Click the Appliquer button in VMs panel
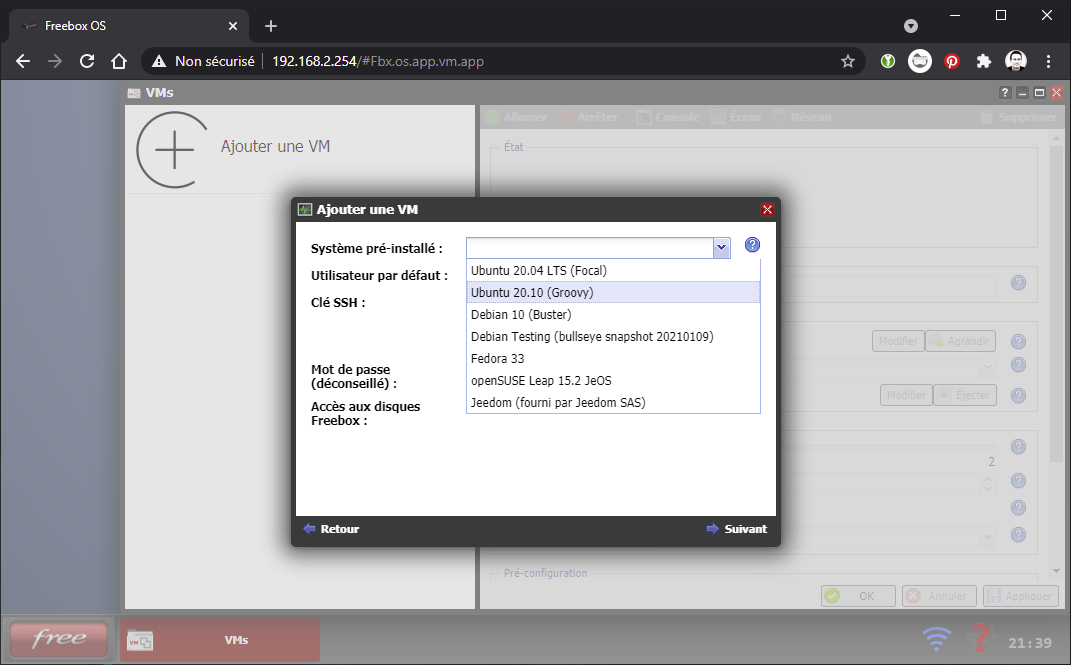This screenshot has width=1071, height=665. coord(1020,596)
